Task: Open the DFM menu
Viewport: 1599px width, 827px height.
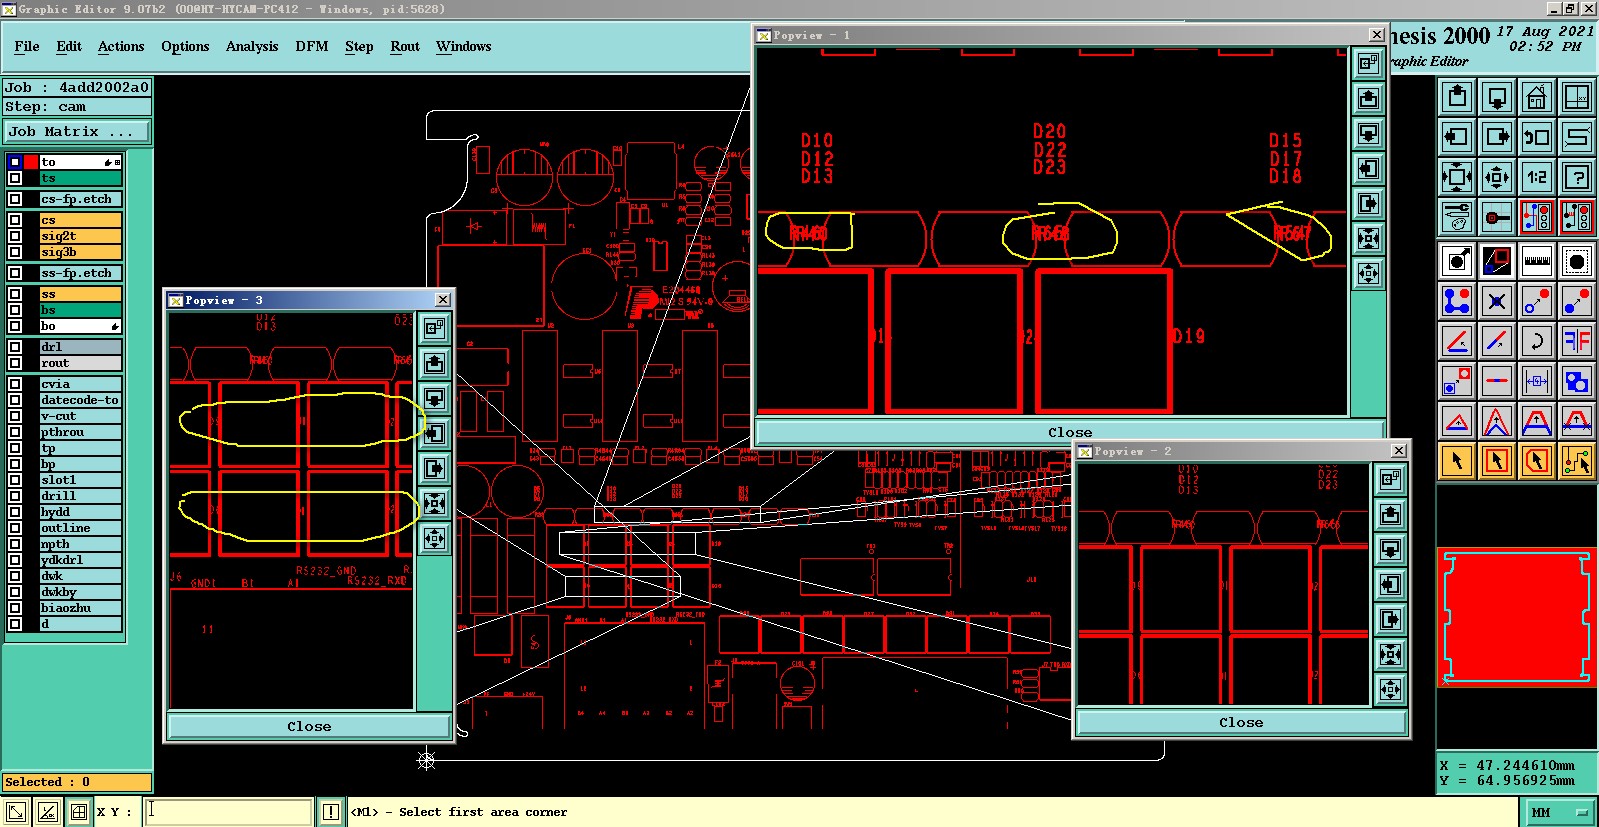Action: coord(312,46)
